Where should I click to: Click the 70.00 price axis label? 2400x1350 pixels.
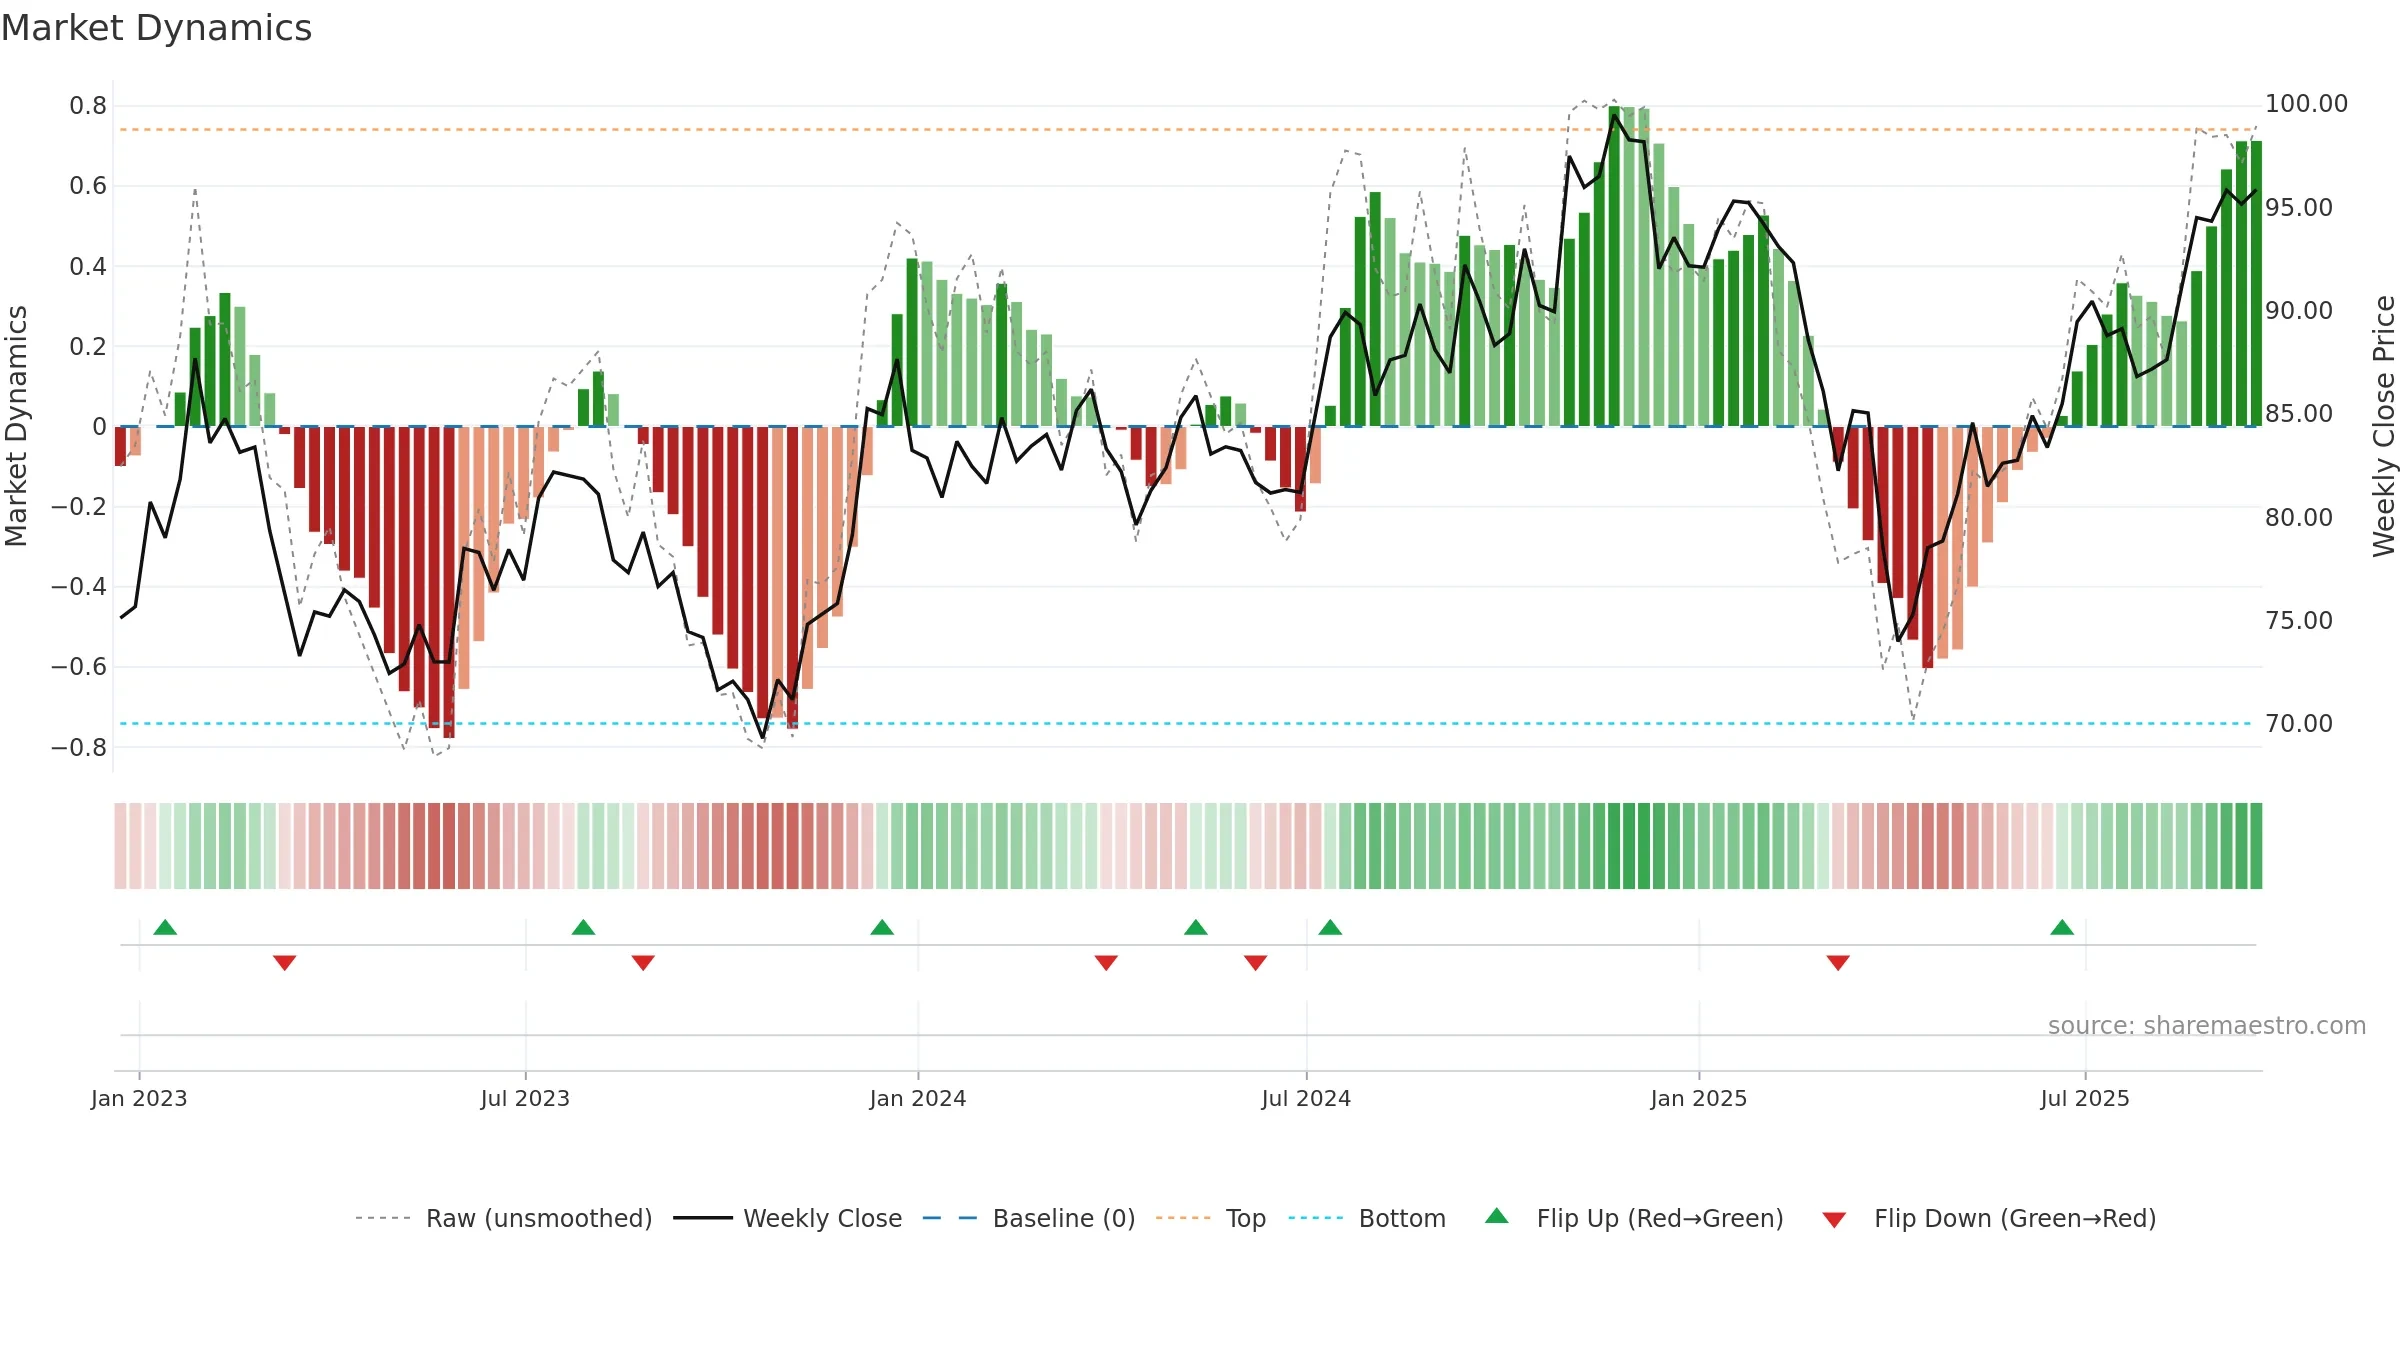(2298, 724)
